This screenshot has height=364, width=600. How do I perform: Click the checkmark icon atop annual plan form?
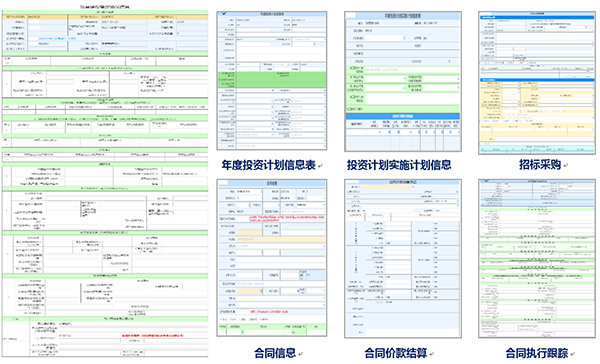[x=224, y=14]
